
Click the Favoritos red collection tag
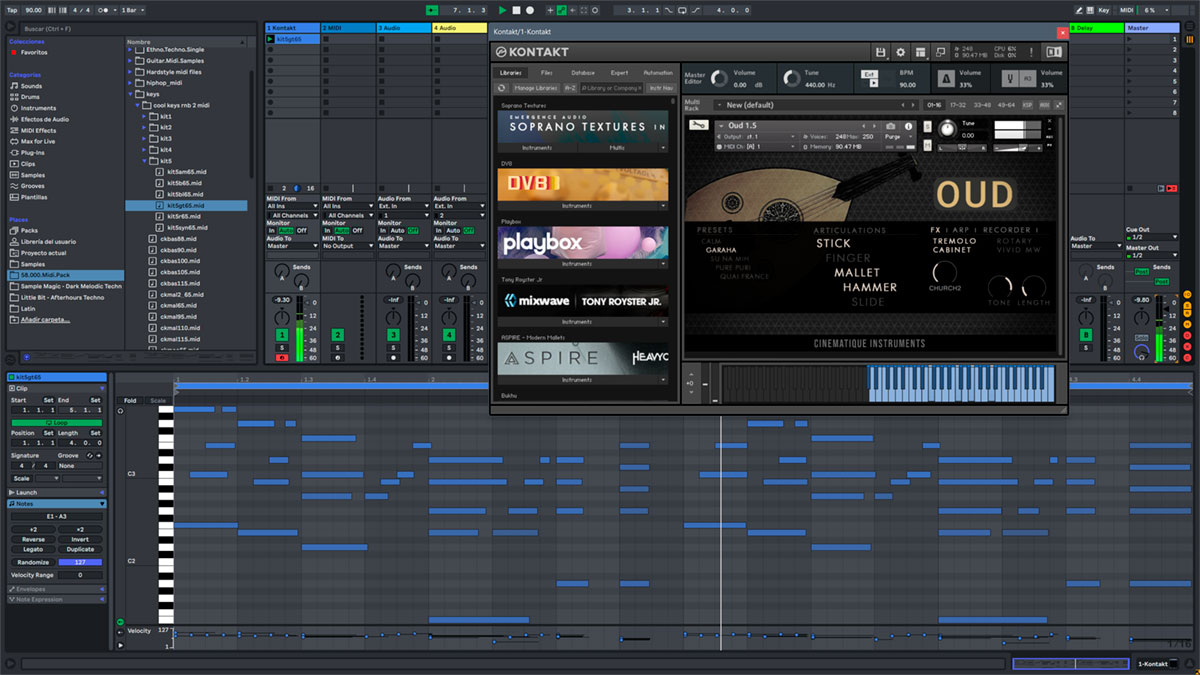pyautogui.click(x=14, y=52)
